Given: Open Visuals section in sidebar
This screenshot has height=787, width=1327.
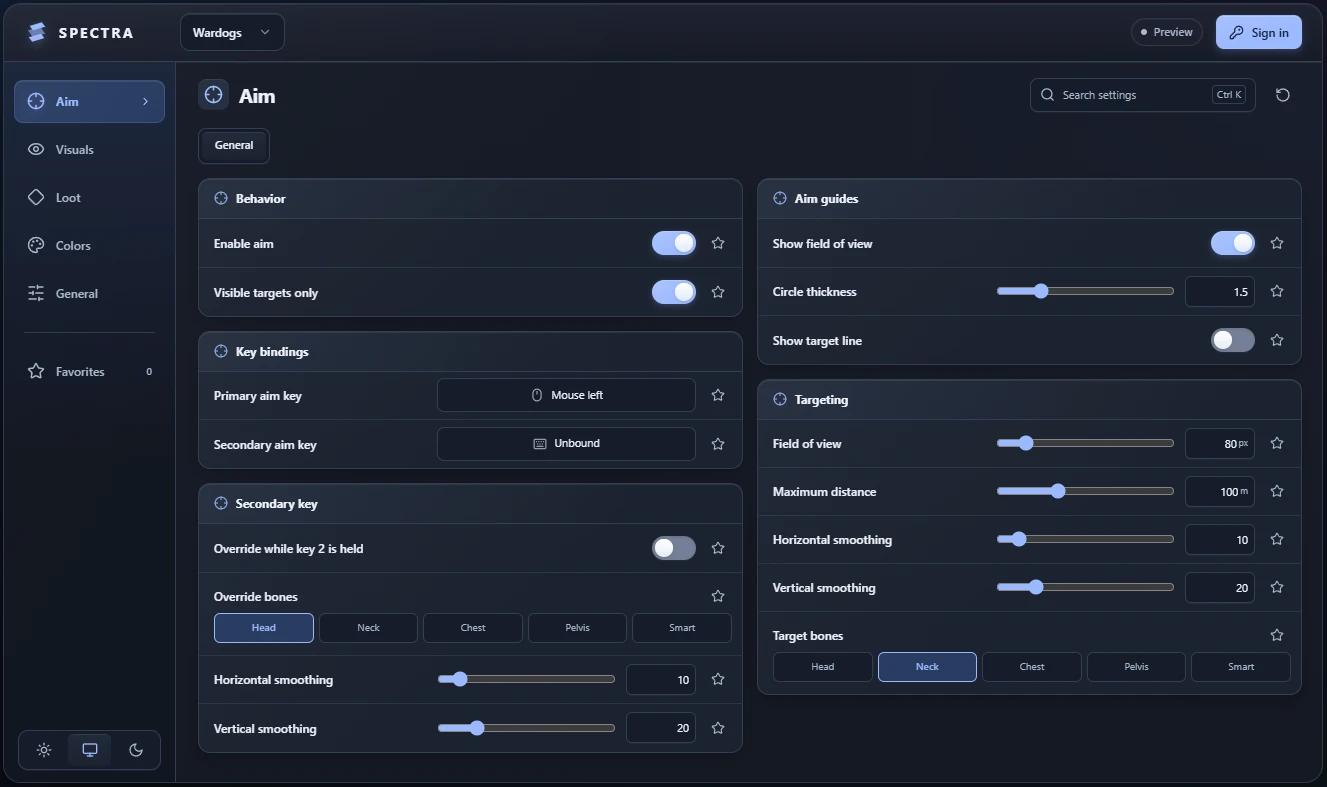Looking at the screenshot, I should coord(89,150).
